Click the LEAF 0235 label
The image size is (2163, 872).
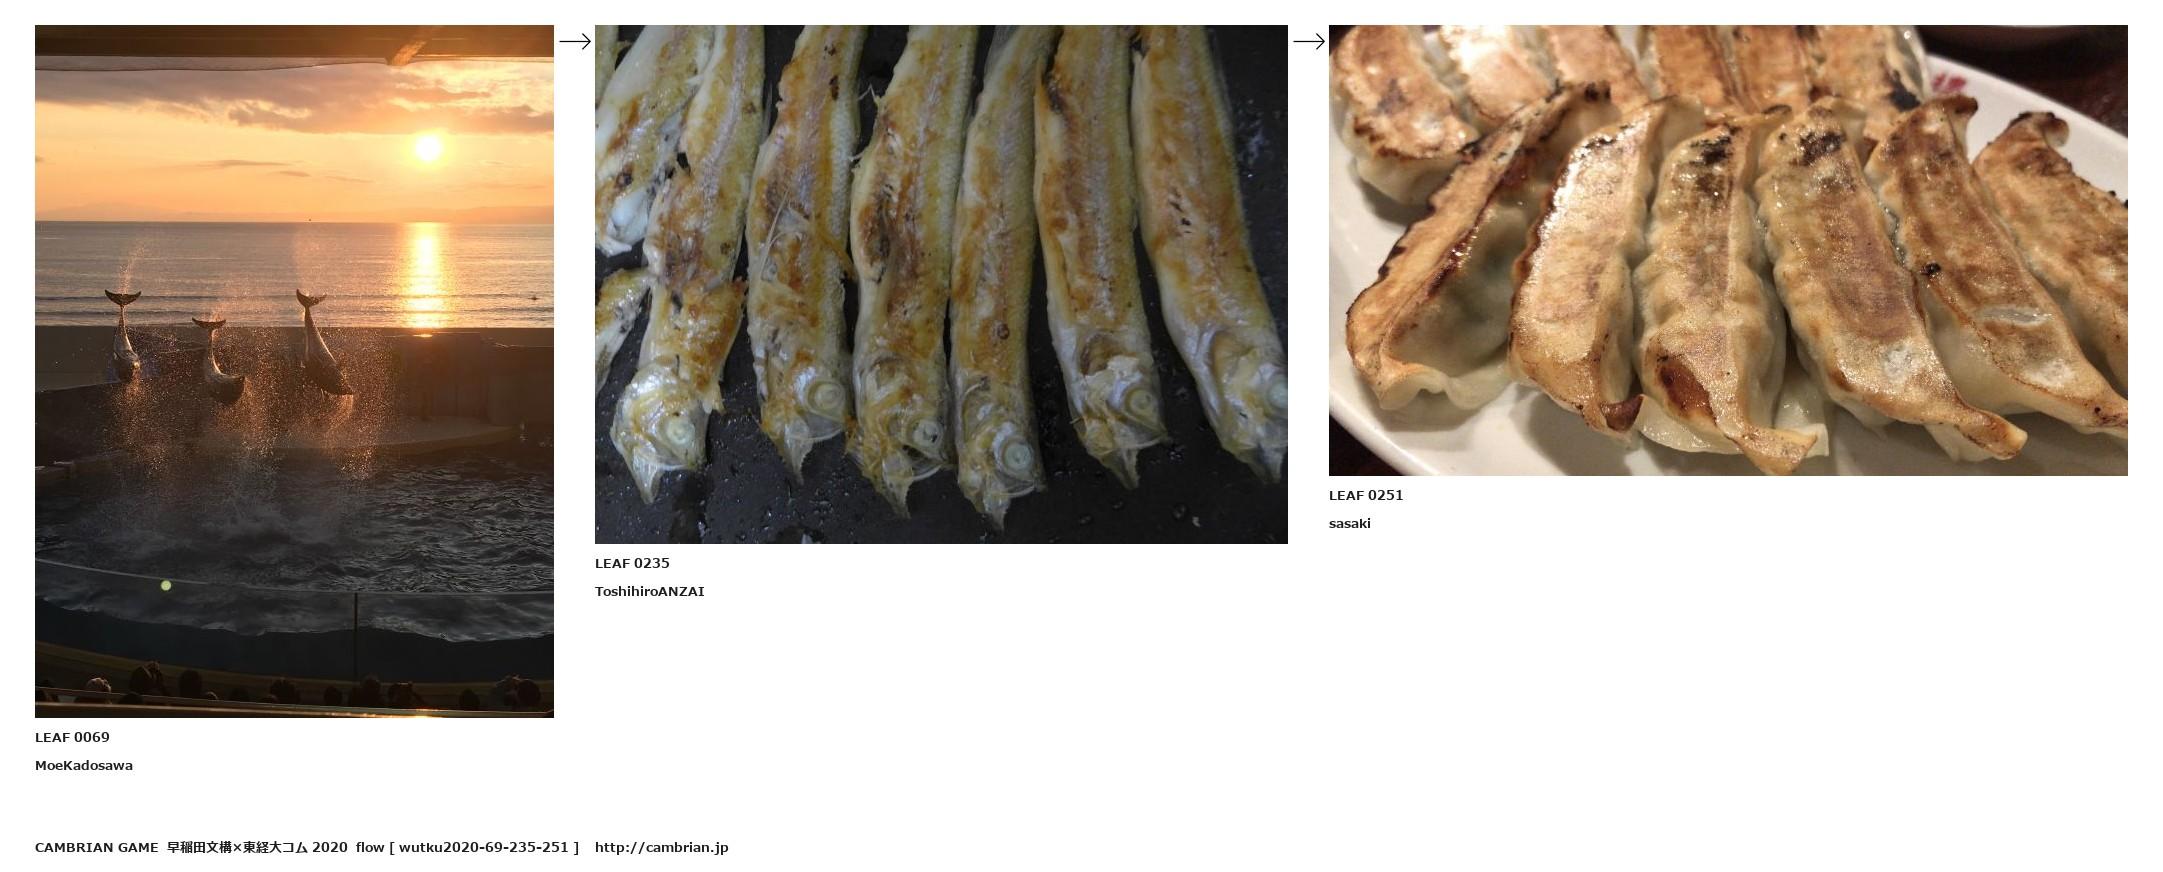(x=632, y=563)
